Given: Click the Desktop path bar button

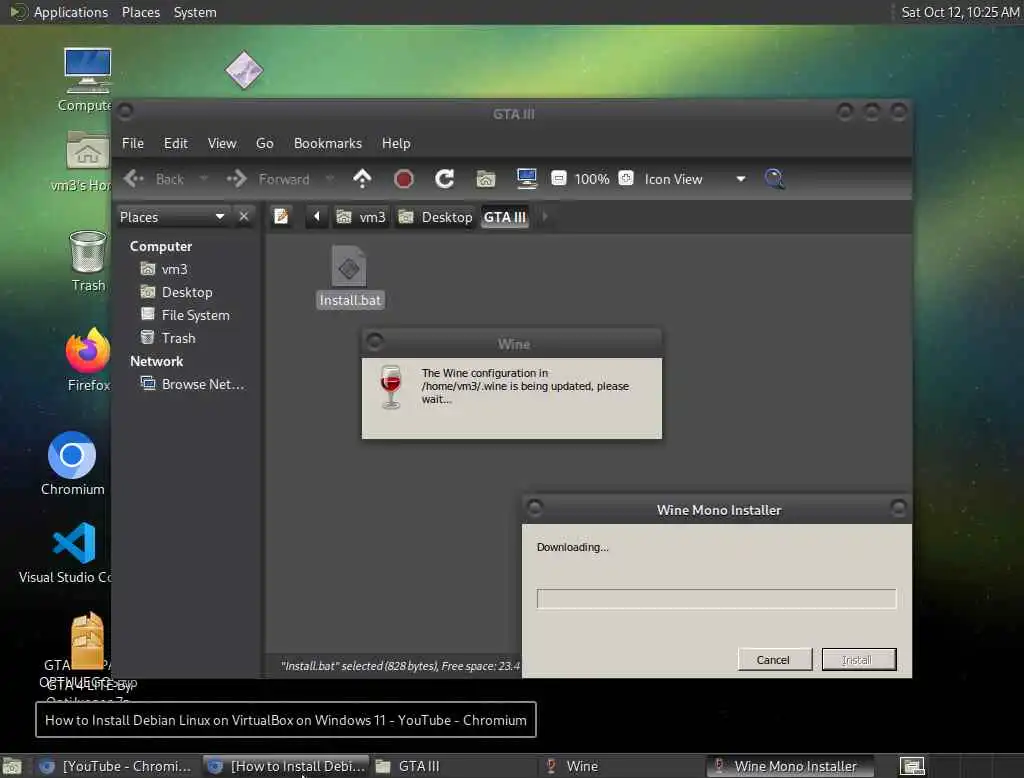Looking at the screenshot, I should click(435, 217).
